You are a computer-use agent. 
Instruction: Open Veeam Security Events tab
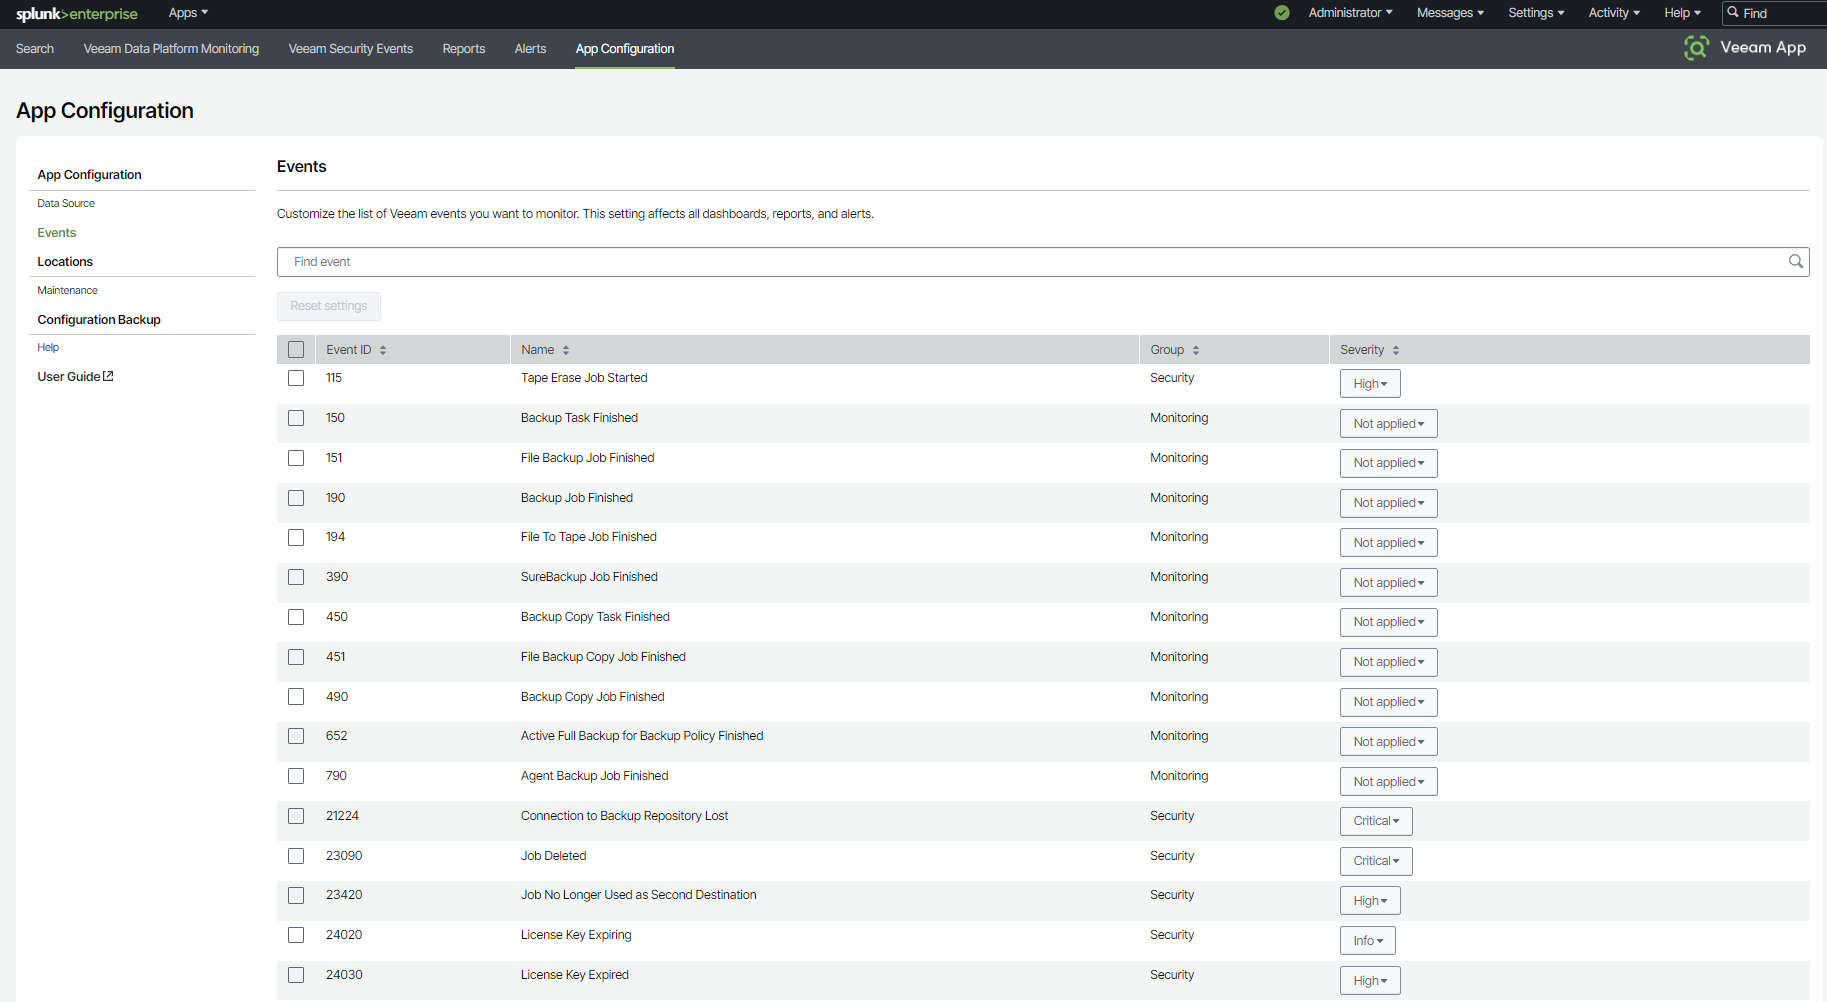click(x=351, y=49)
